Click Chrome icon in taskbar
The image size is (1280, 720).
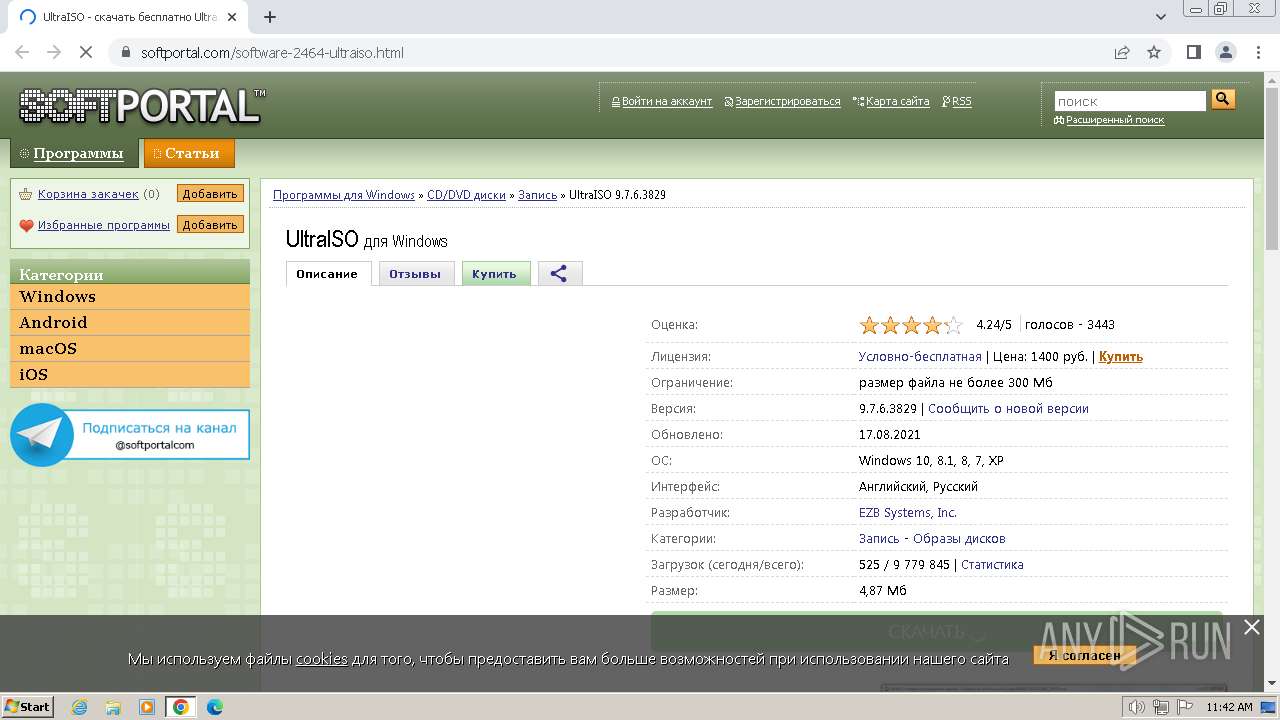(x=181, y=707)
